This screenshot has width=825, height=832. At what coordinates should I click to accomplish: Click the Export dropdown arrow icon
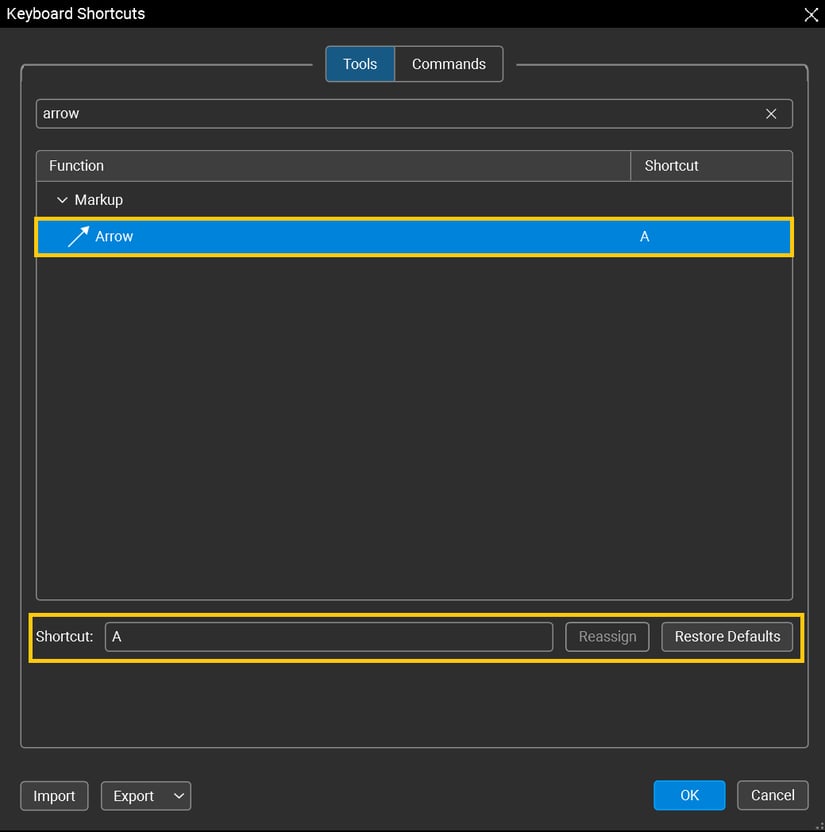pos(178,796)
